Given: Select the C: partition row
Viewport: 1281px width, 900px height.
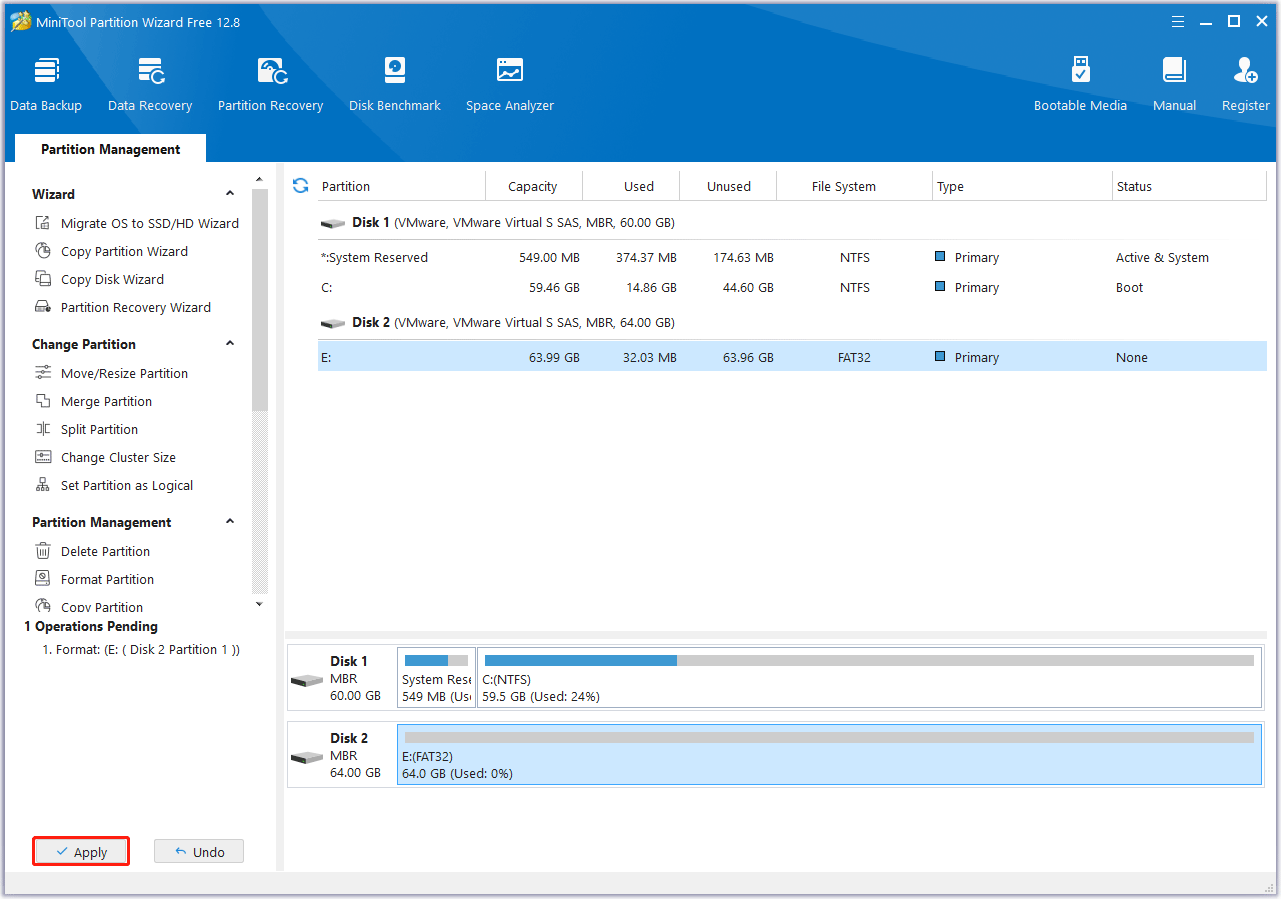Looking at the screenshot, I should [x=792, y=287].
